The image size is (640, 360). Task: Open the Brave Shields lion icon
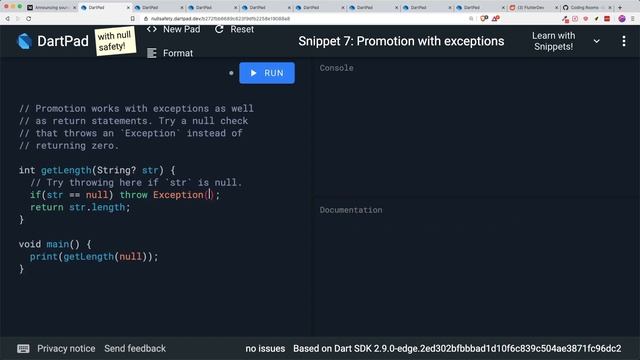484,19
